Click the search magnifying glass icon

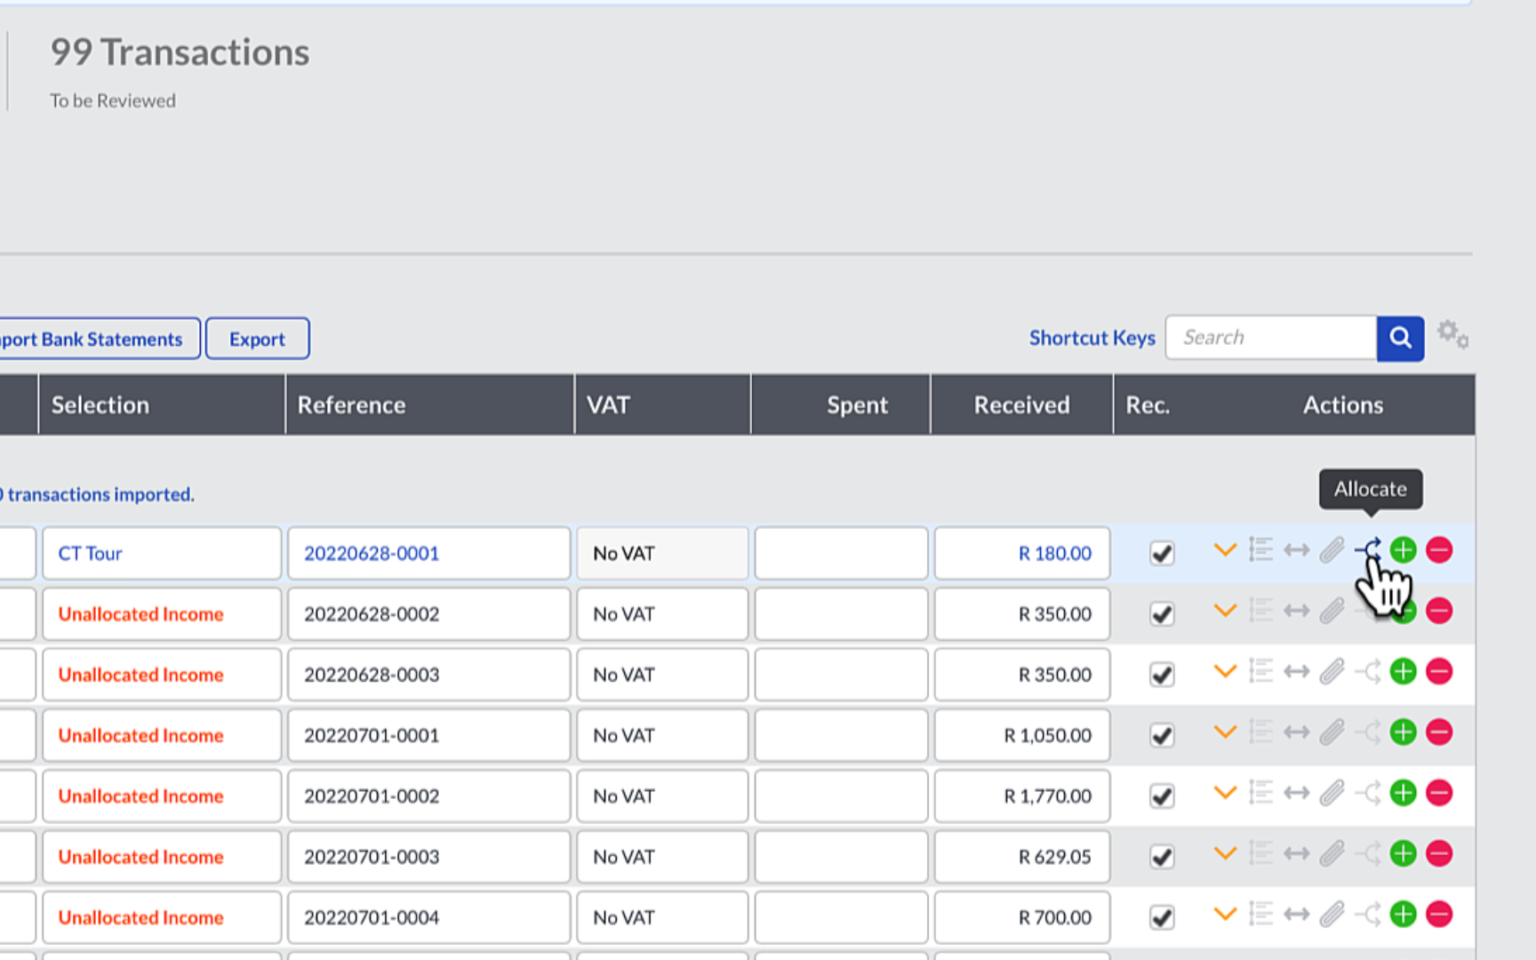click(x=1400, y=338)
